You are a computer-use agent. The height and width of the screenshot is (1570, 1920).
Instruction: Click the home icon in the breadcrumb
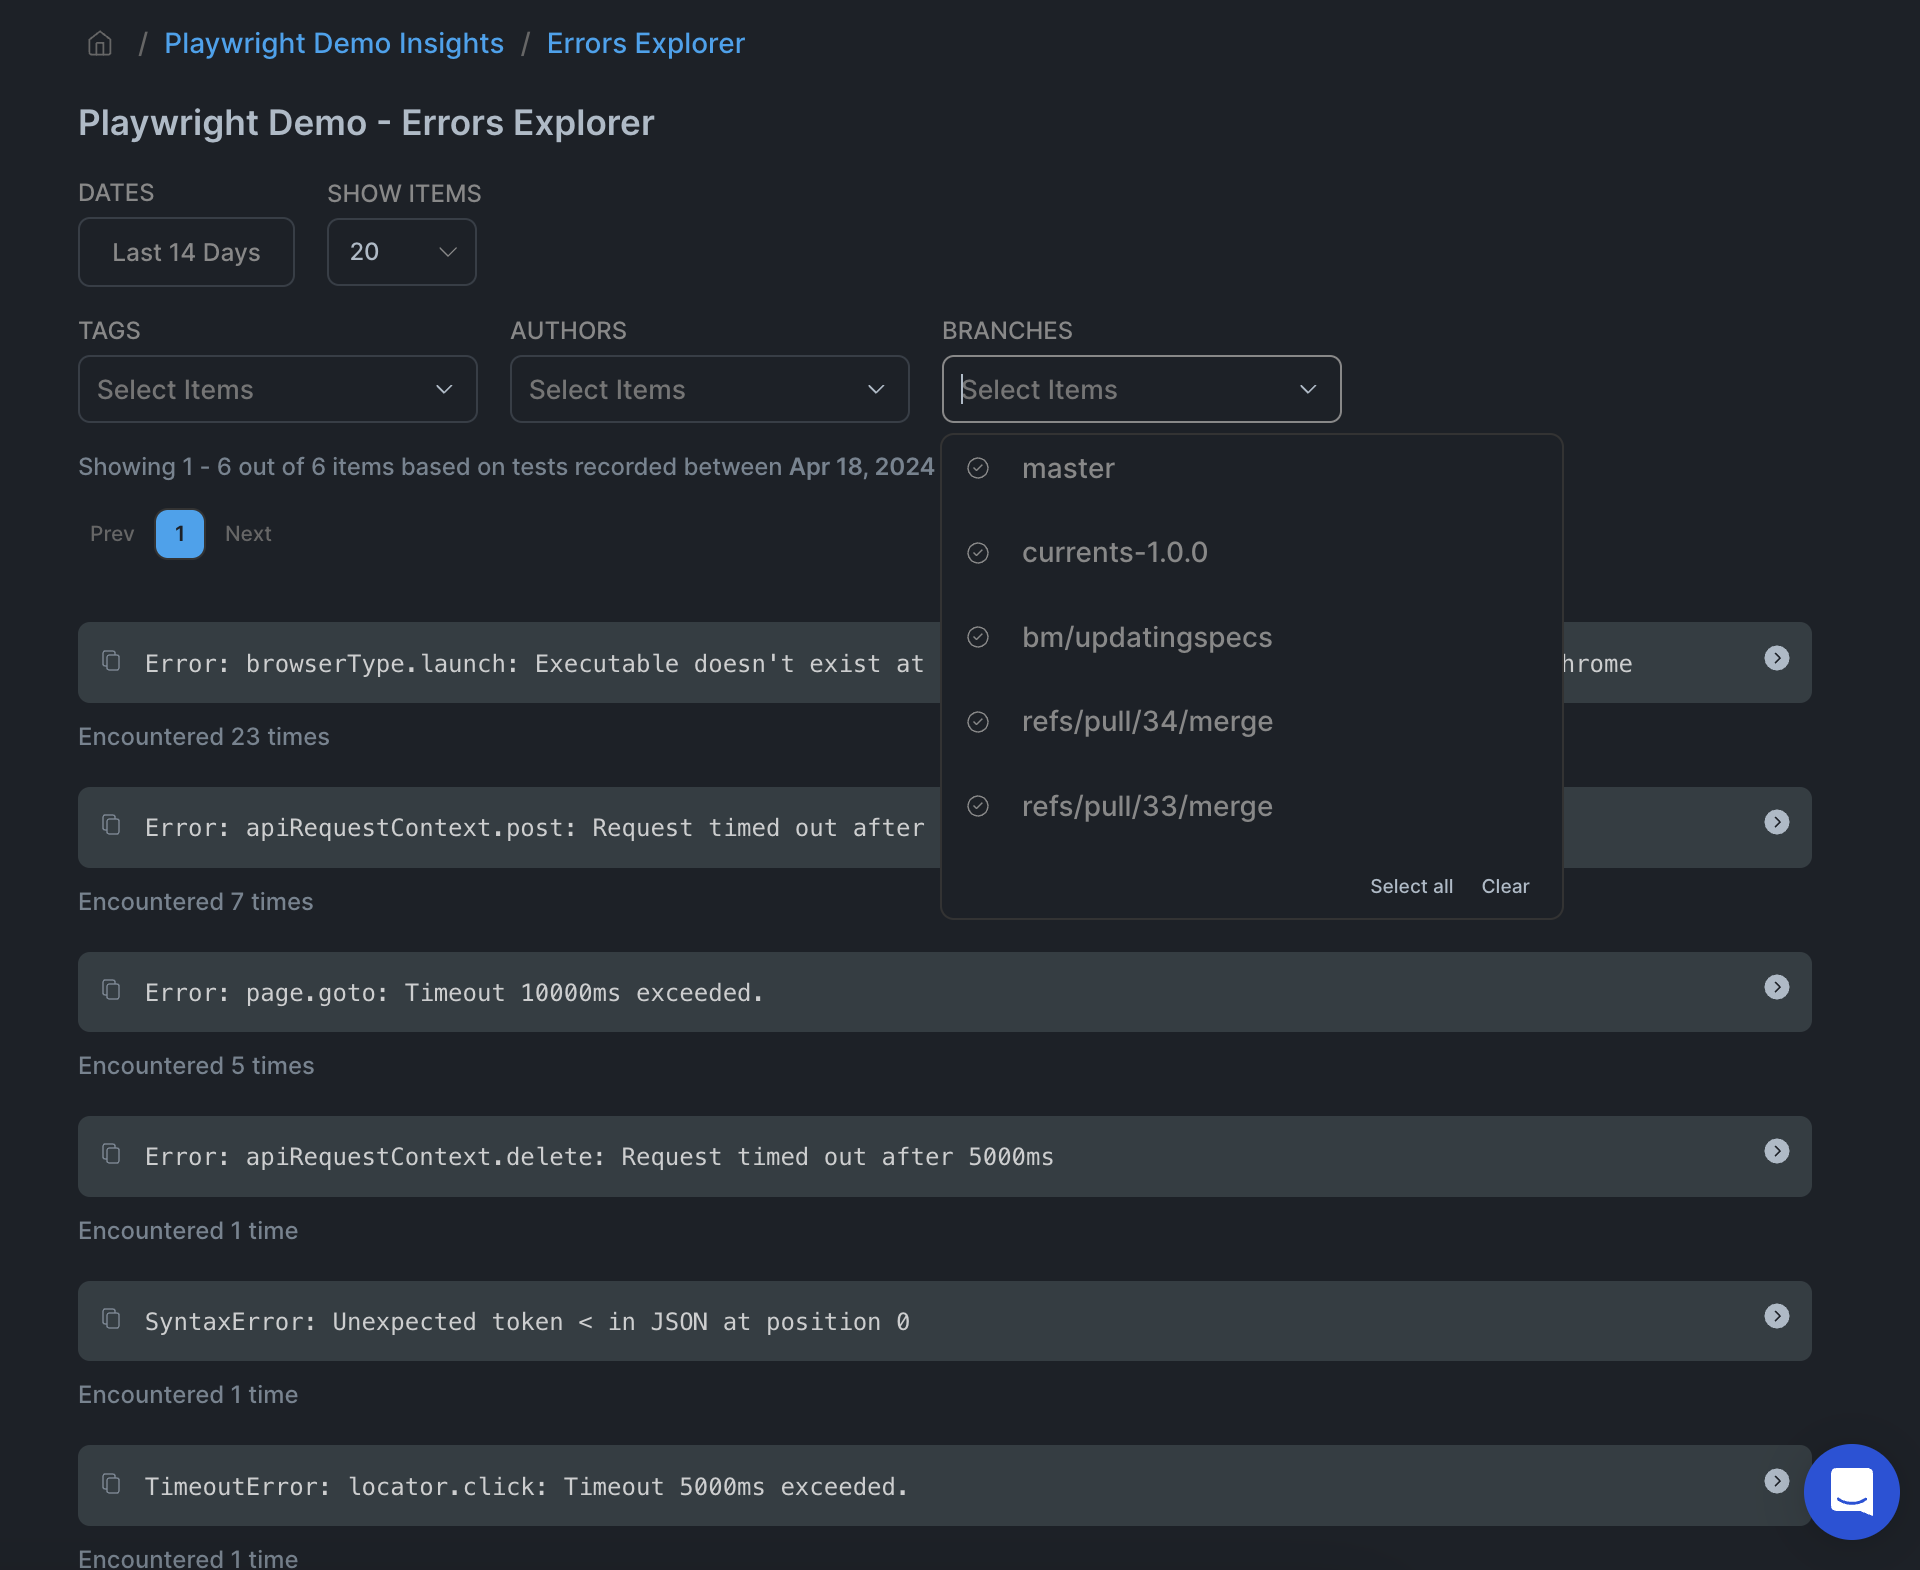click(x=99, y=43)
